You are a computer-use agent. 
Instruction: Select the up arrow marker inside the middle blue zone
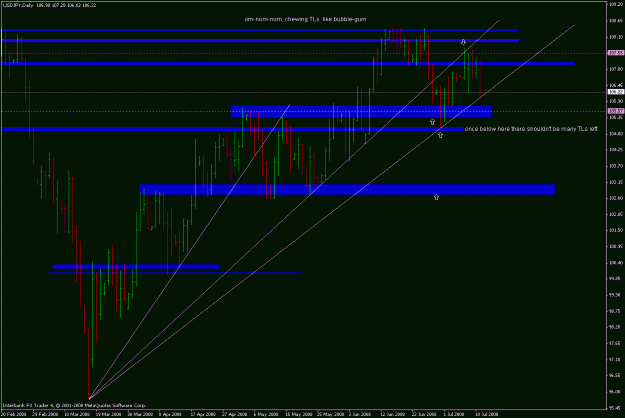pyautogui.click(x=432, y=122)
